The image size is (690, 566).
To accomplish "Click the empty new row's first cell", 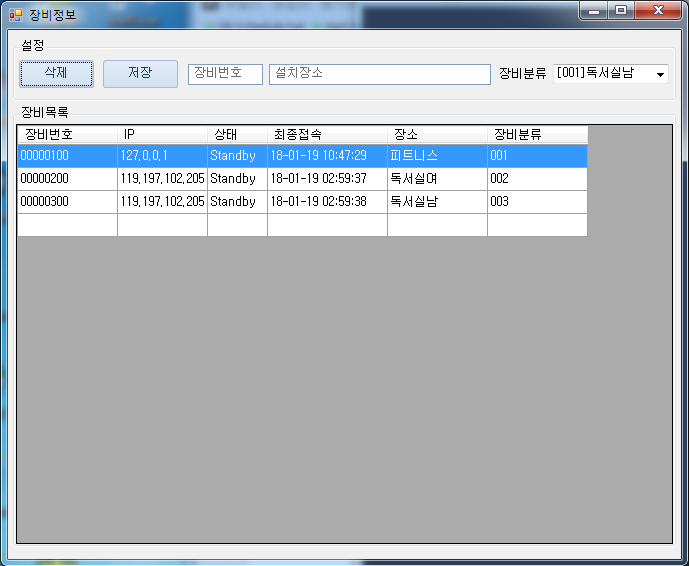I will (x=67, y=225).
